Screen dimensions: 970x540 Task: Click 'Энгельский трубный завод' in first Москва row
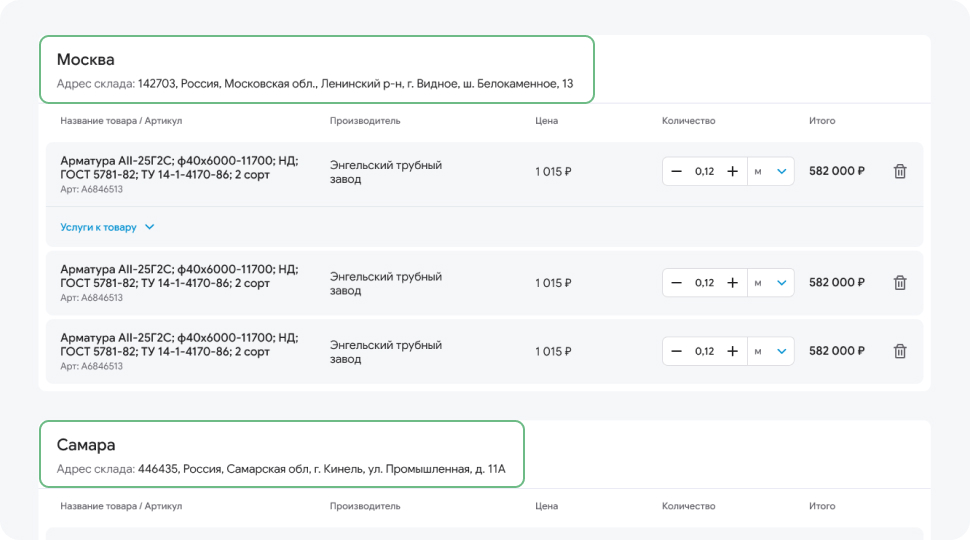[386, 172]
